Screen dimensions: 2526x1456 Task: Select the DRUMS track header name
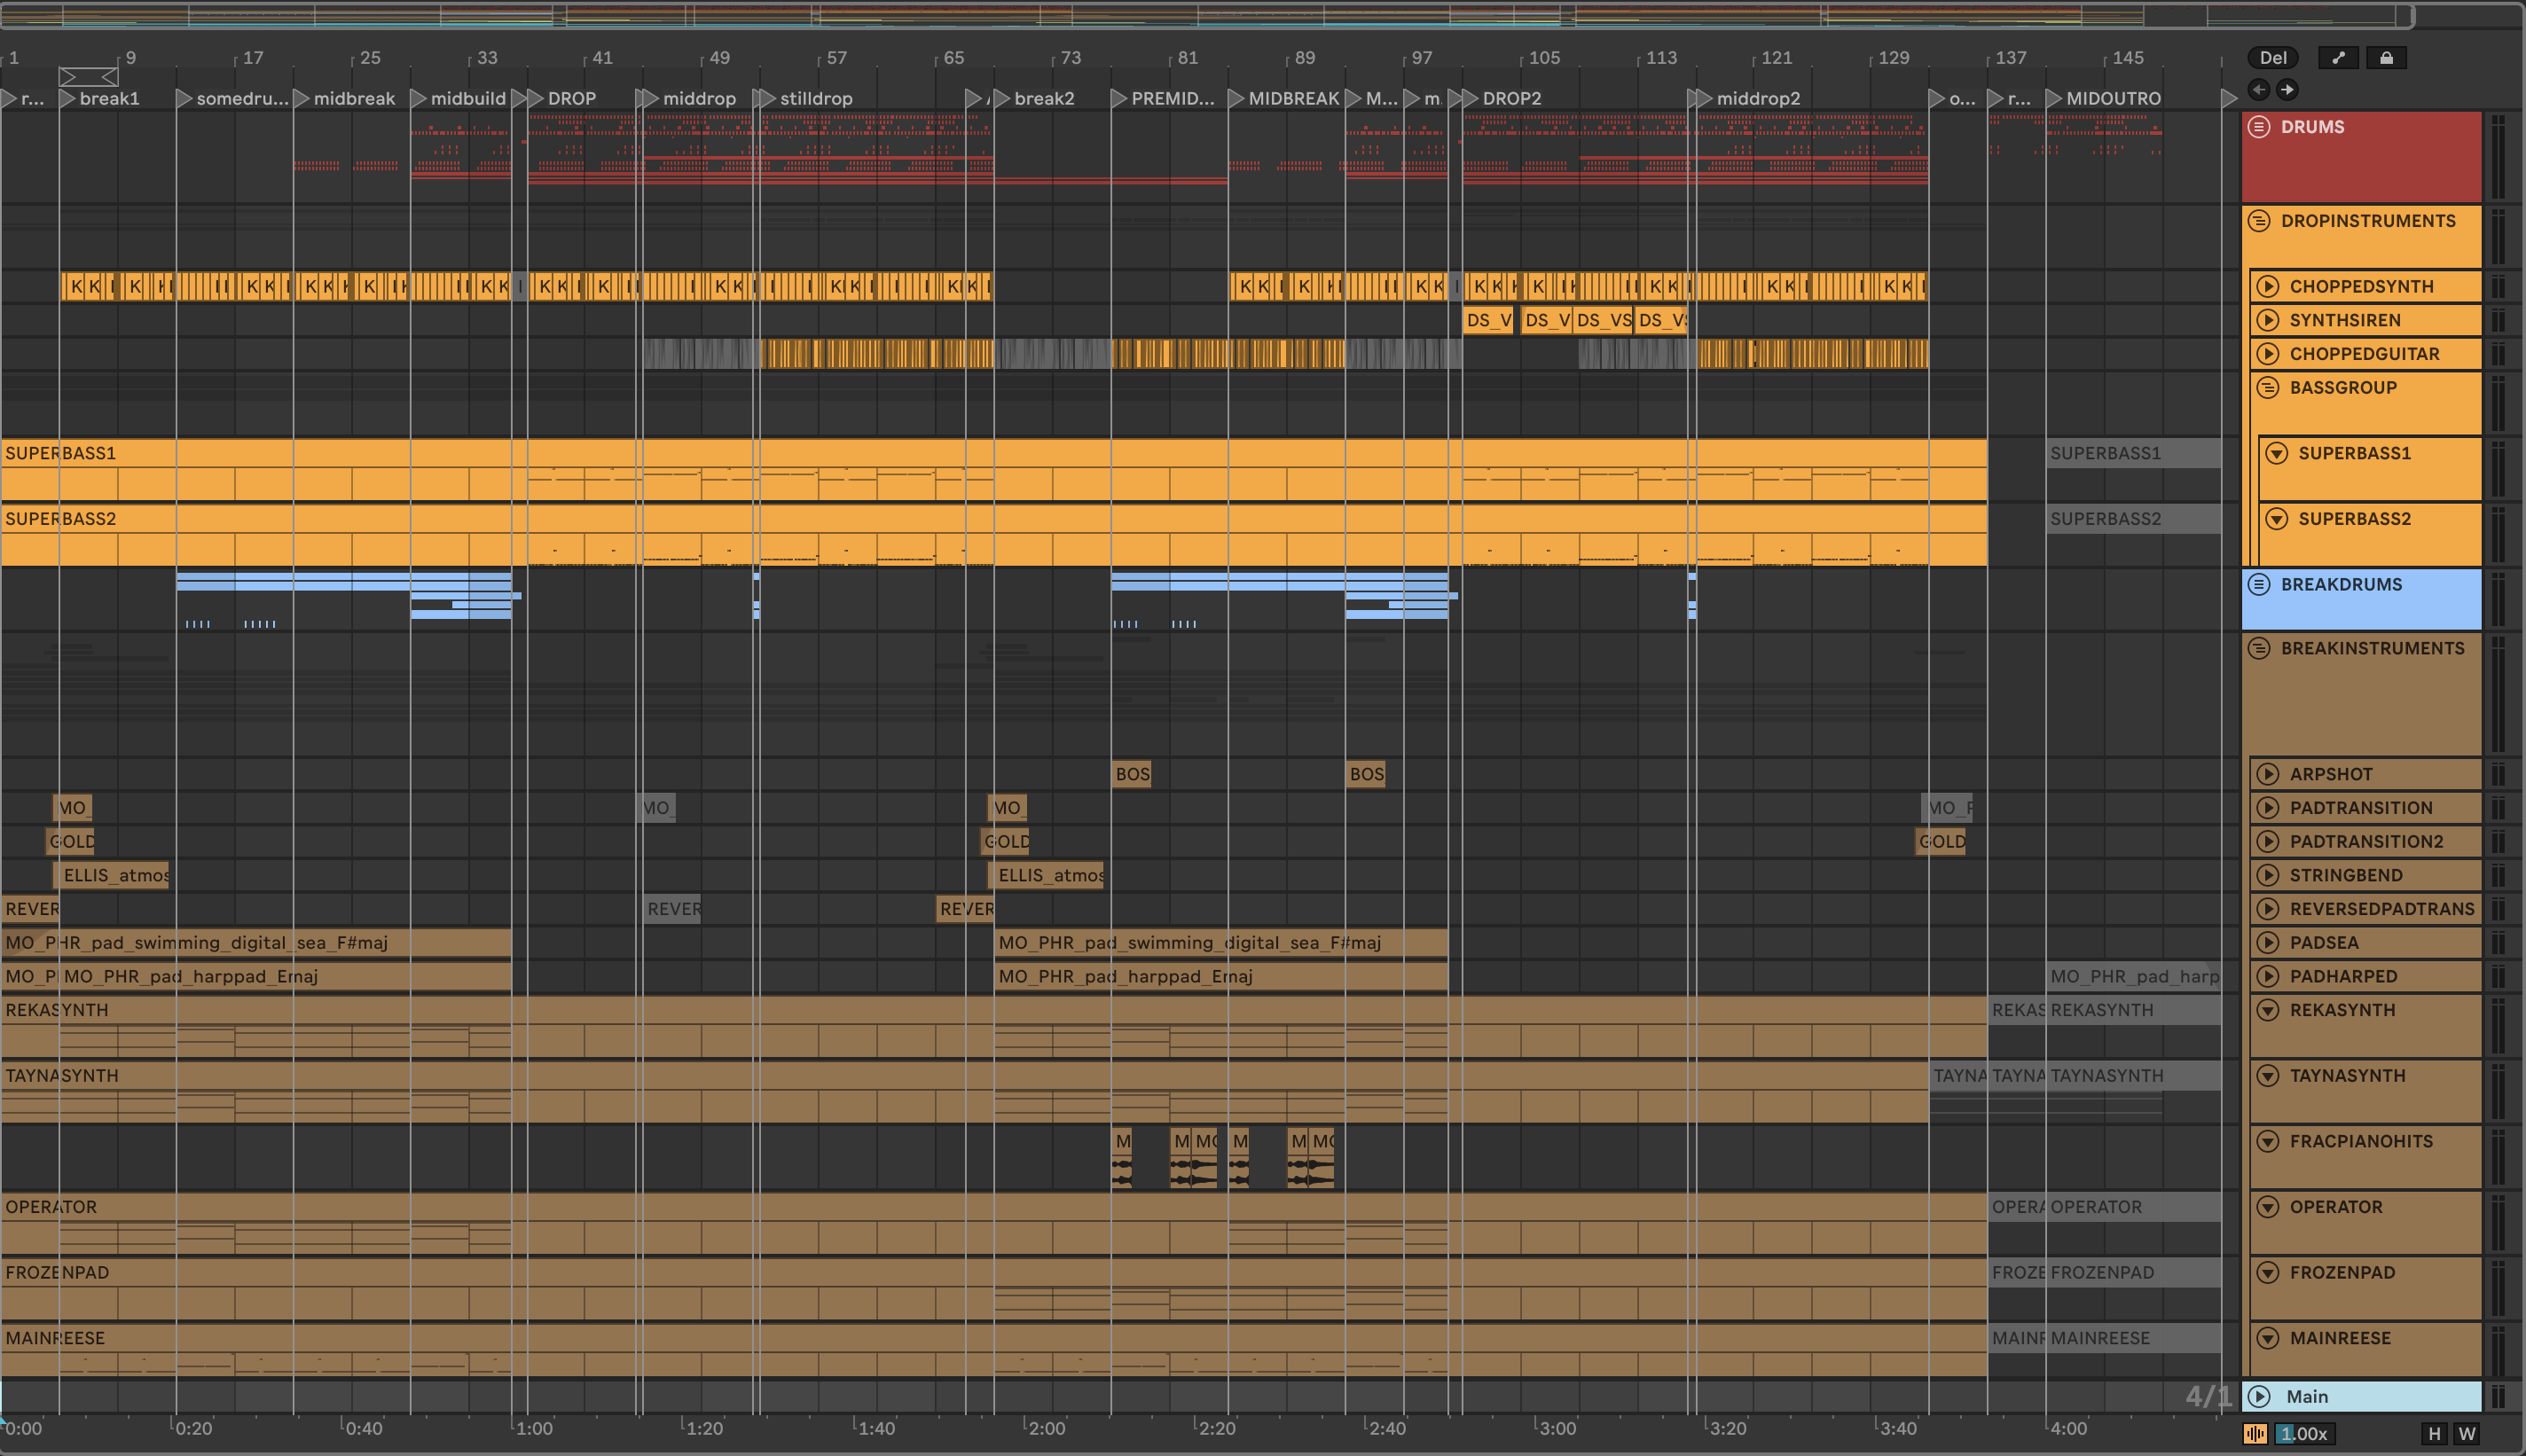tap(2312, 127)
